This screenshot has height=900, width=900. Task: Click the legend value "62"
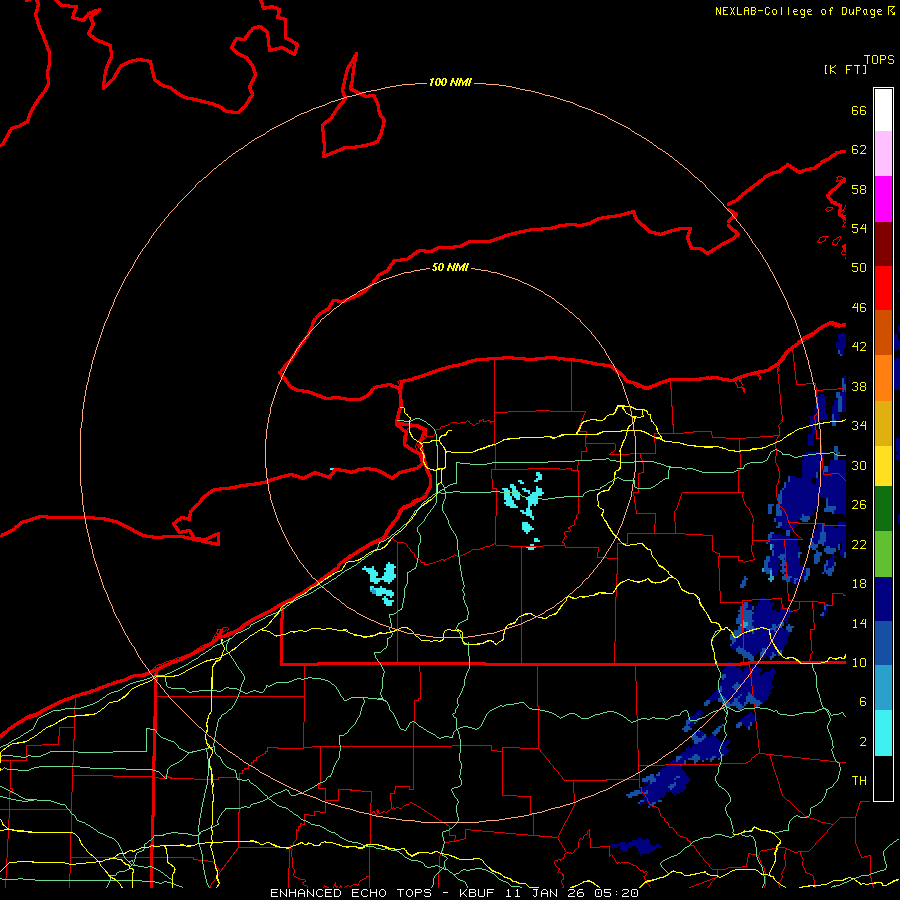(x=859, y=150)
